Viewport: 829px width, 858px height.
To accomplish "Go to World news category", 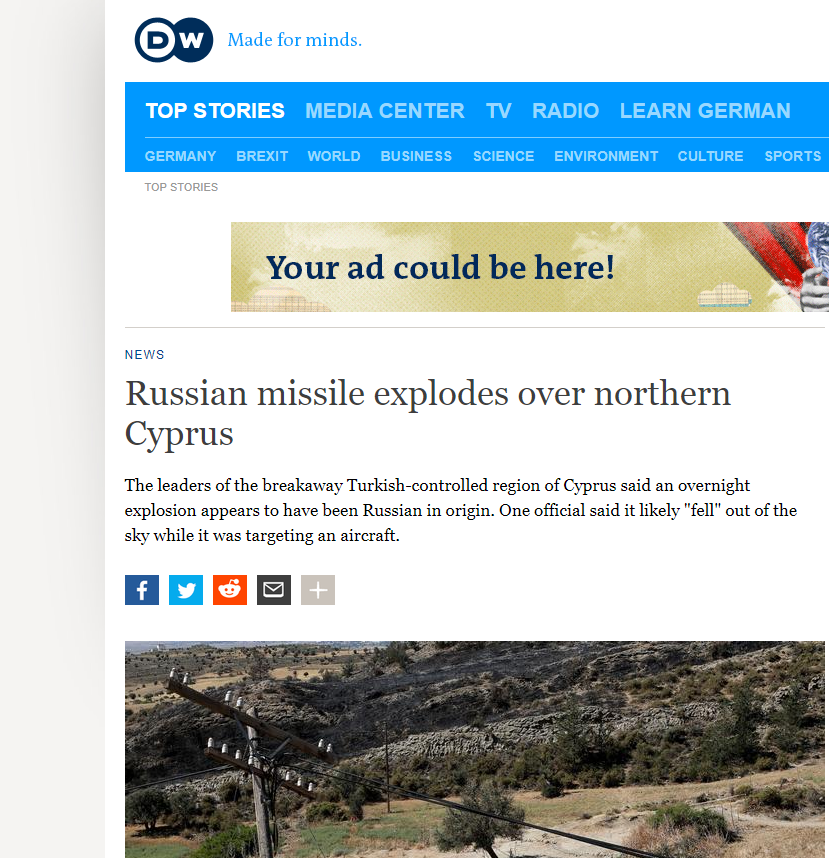I will 334,156.
